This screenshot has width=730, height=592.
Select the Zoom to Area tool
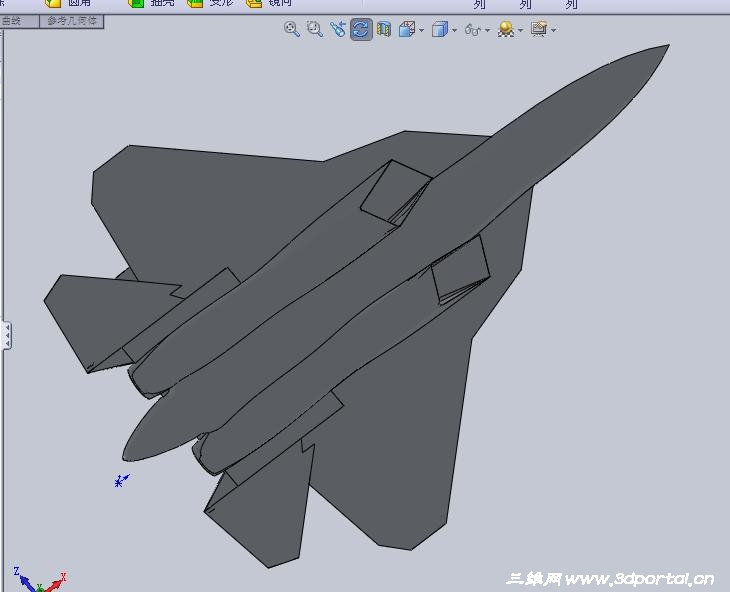pyautogui.click(x=315, y=29)
